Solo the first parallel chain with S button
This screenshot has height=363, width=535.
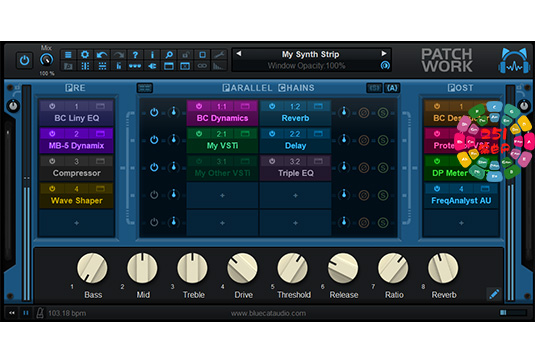pos(383,113)
